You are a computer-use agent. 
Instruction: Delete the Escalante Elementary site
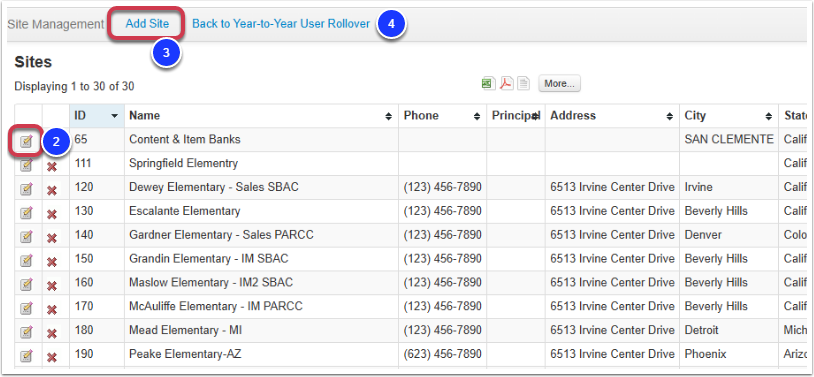[x=52, y=214]
